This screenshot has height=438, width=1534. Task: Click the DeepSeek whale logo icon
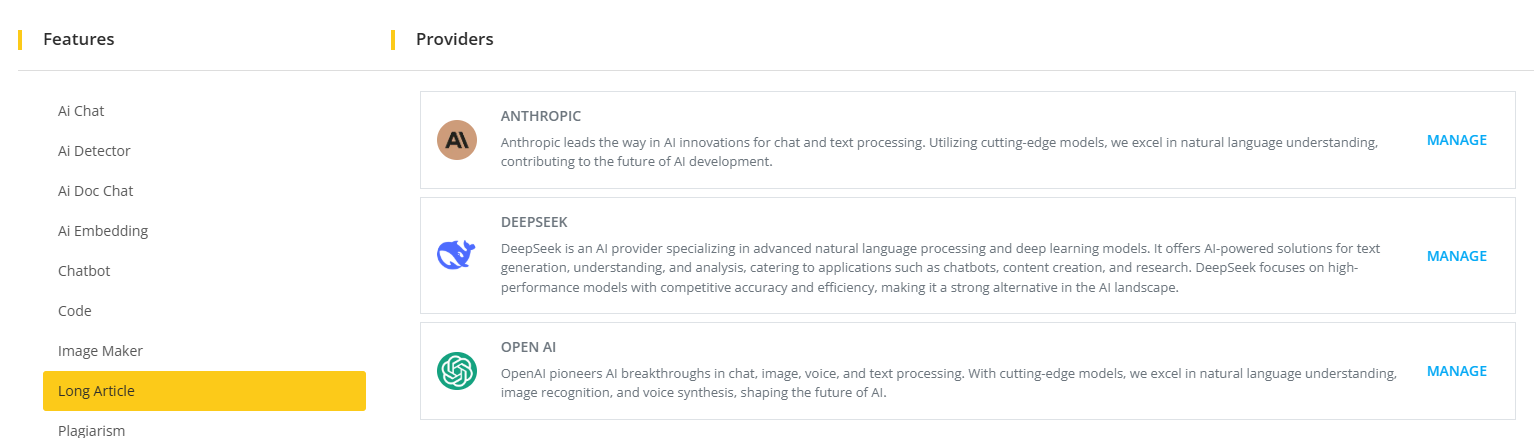click(457, 255)
